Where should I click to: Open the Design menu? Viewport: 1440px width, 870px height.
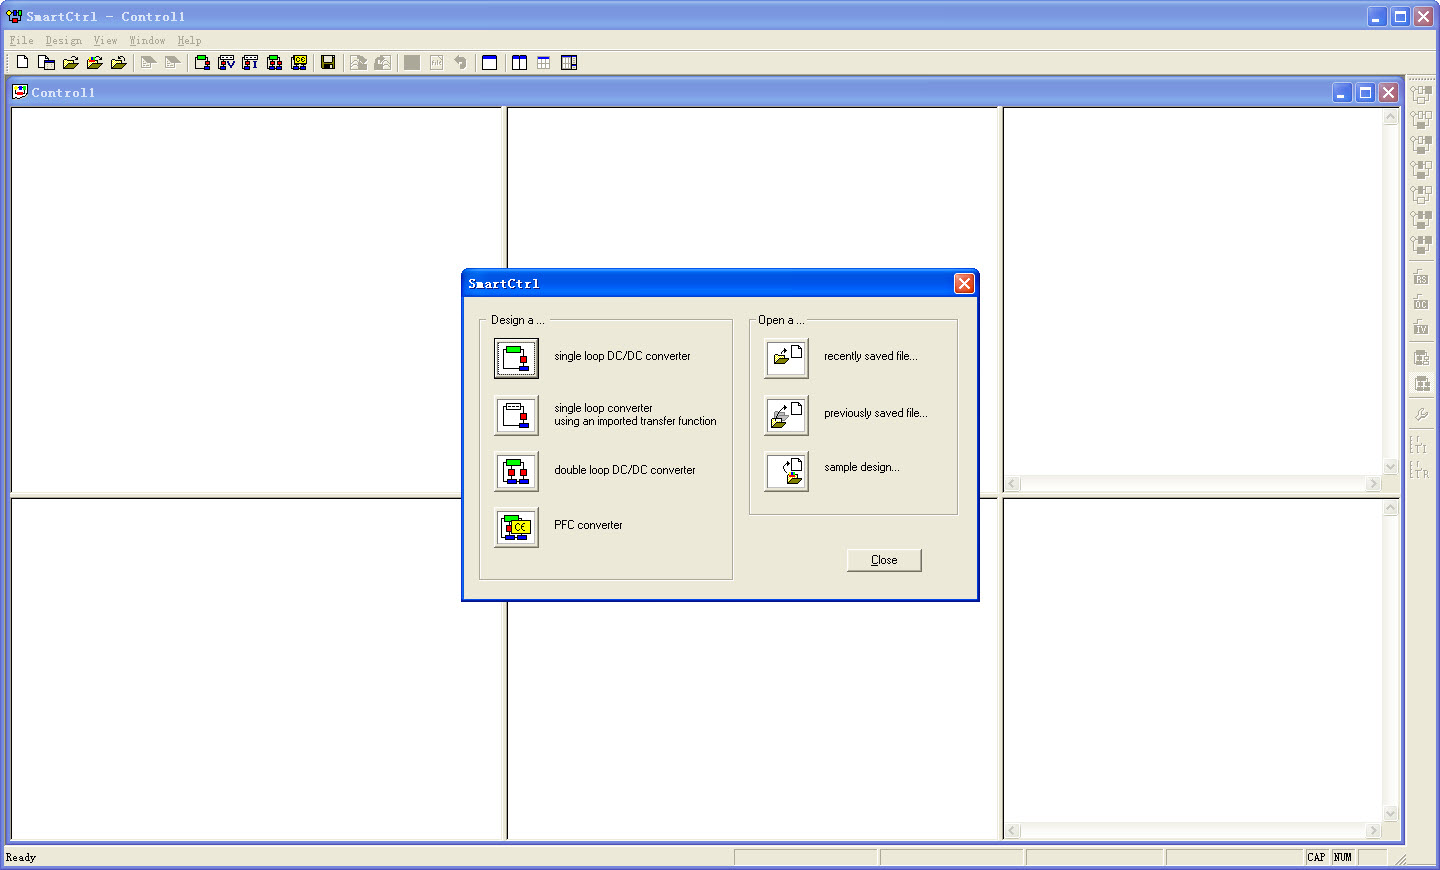click(64, 41)
